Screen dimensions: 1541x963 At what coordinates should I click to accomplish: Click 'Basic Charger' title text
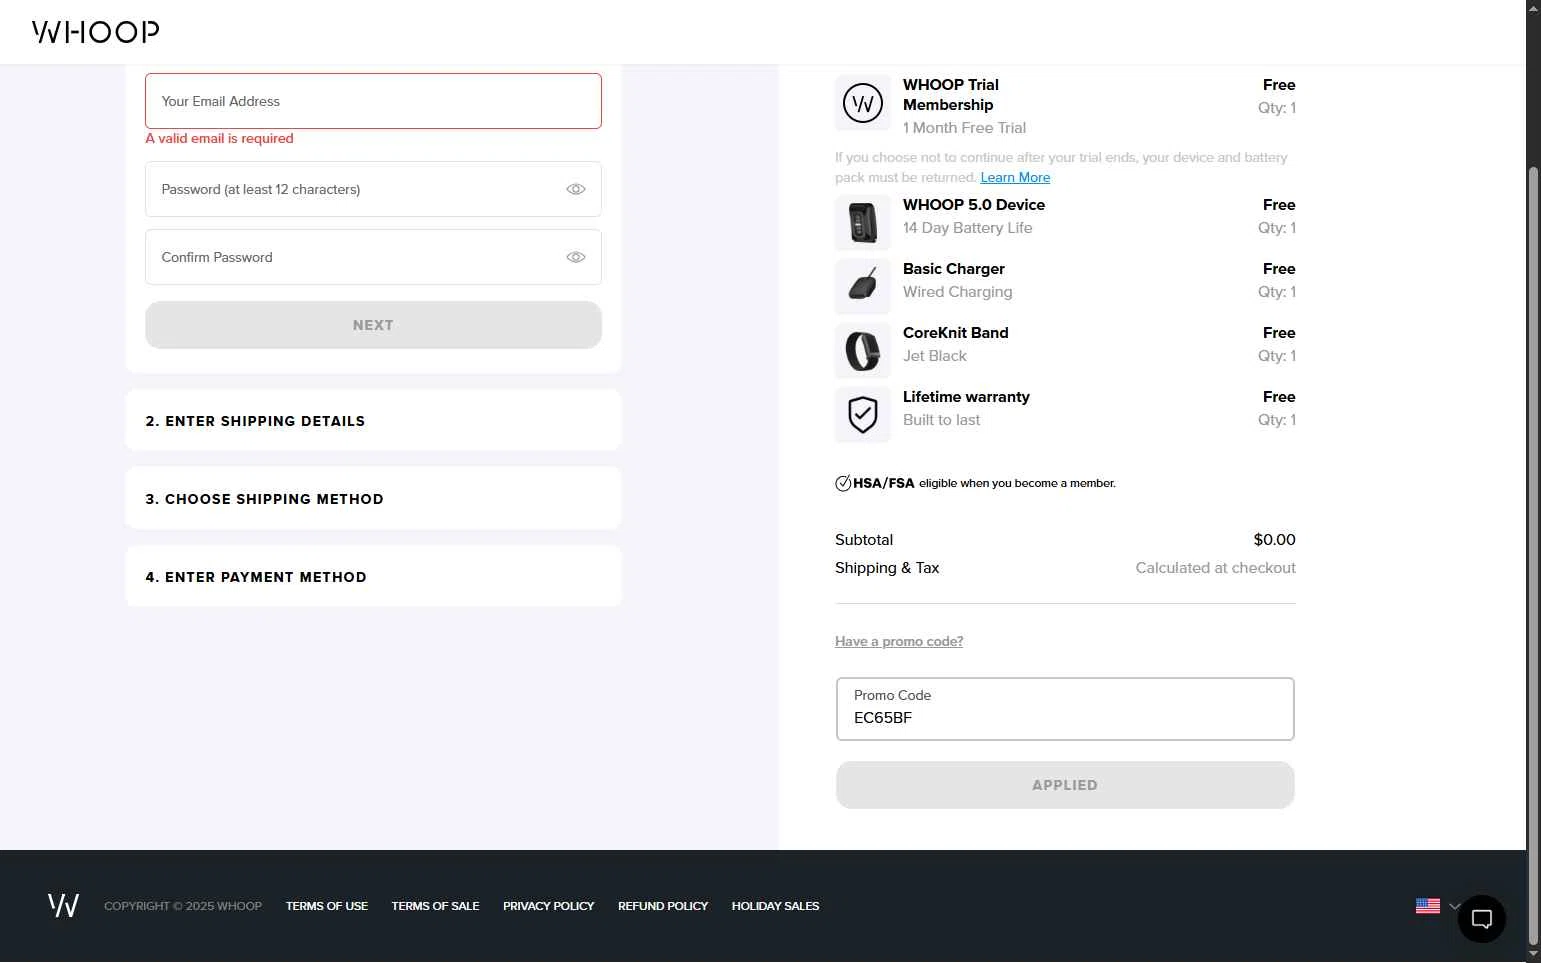(x=954, y=269)
